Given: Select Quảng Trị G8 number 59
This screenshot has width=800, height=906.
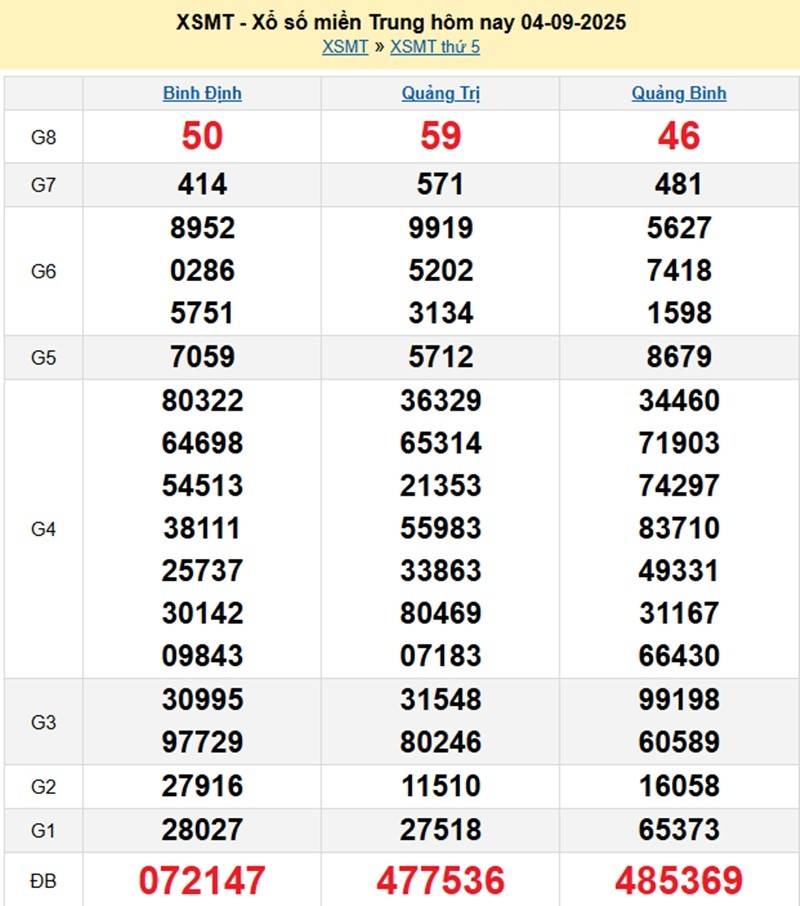Looking at the screenshot, I should pyautogui.click(x=440, y=136).
